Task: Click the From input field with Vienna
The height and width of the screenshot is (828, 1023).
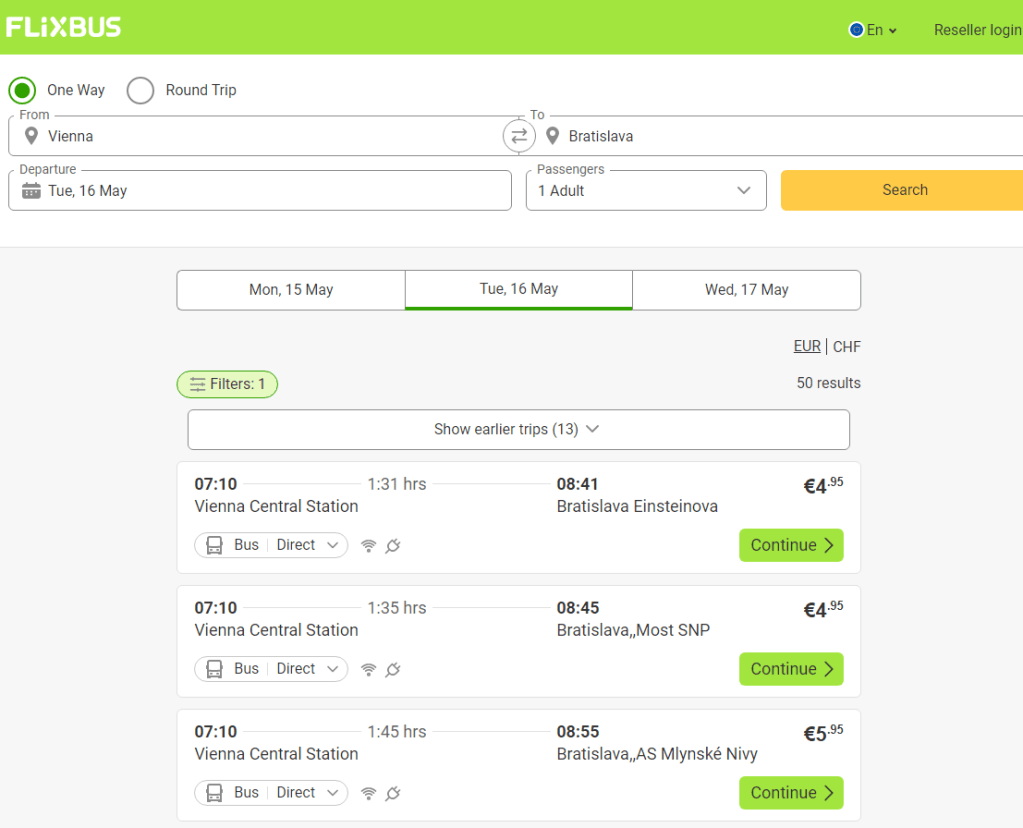Action: coord(260,136)
